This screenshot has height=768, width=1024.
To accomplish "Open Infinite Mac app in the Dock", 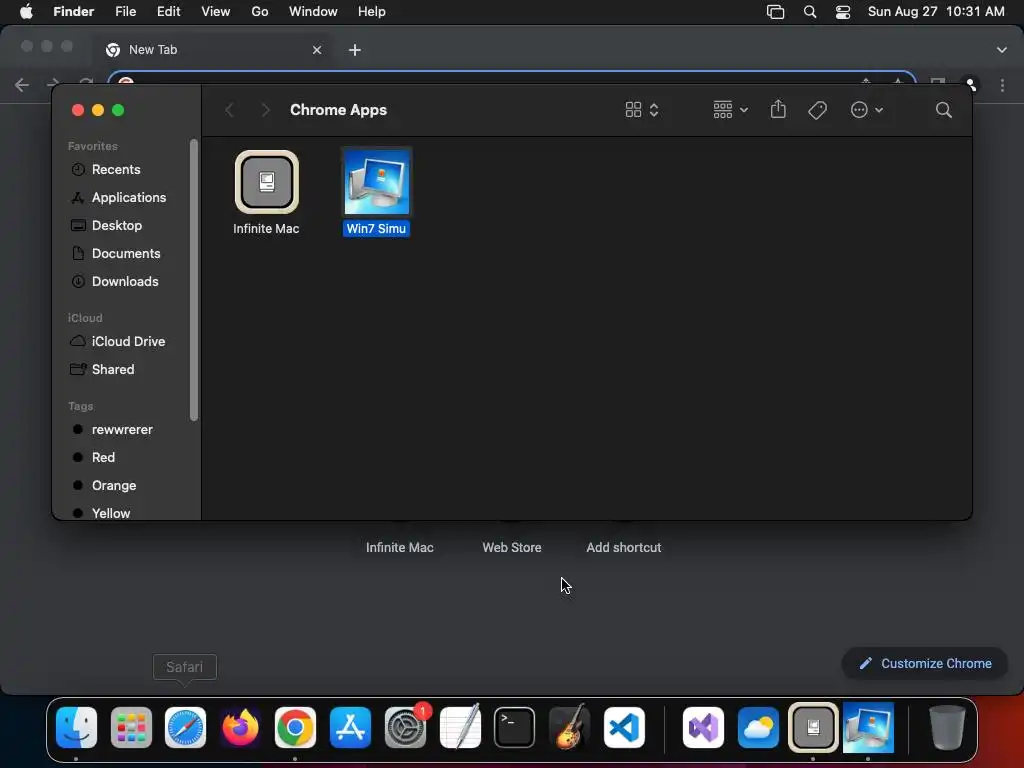I will (813, 728).
